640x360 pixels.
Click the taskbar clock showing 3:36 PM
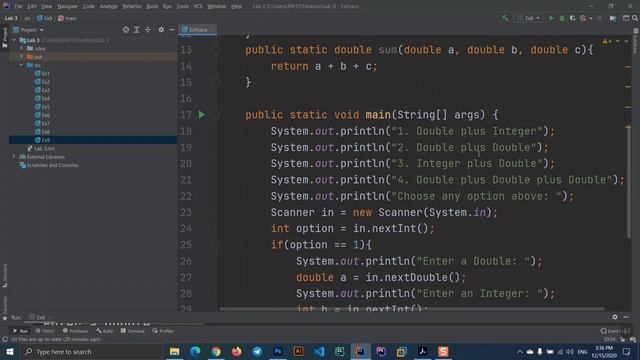tap(604, 351)
